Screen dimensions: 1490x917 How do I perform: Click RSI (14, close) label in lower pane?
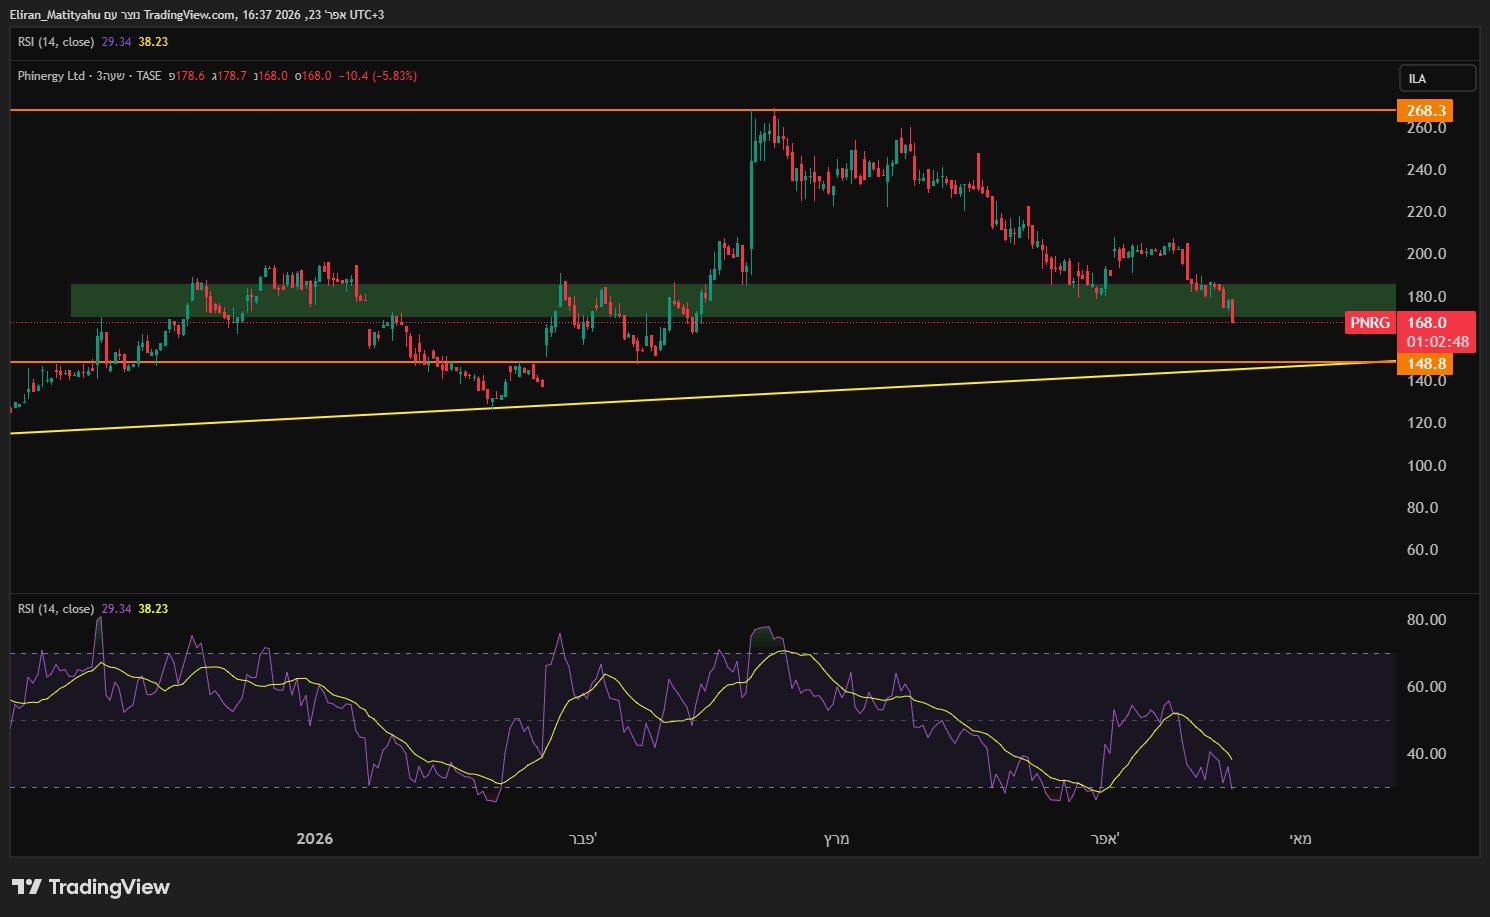[x=56, y=609]
